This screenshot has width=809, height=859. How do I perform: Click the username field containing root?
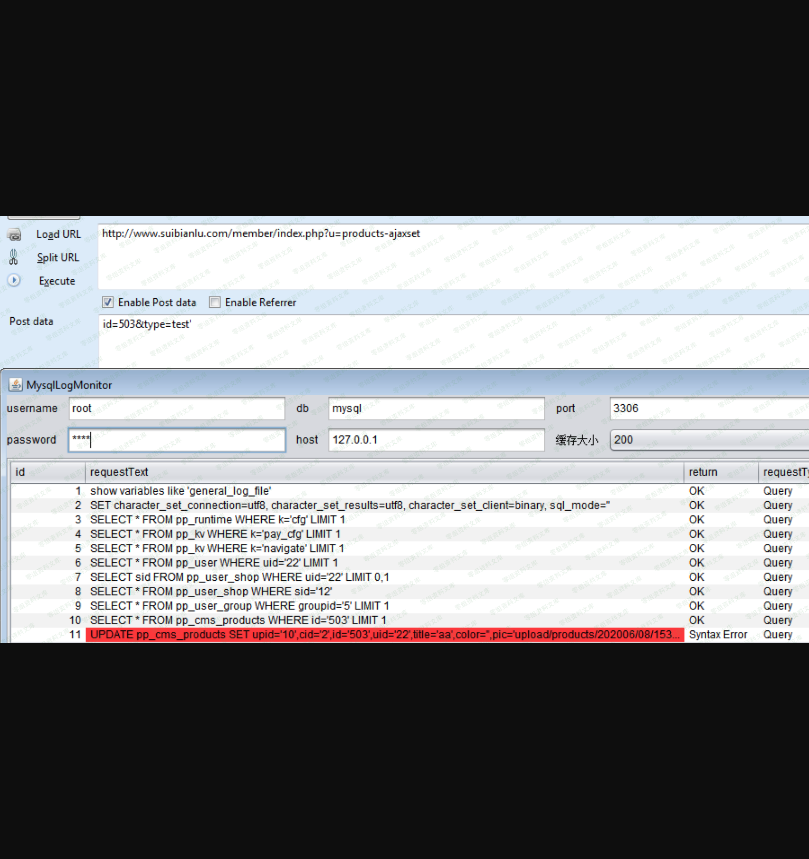click(176, 409)
